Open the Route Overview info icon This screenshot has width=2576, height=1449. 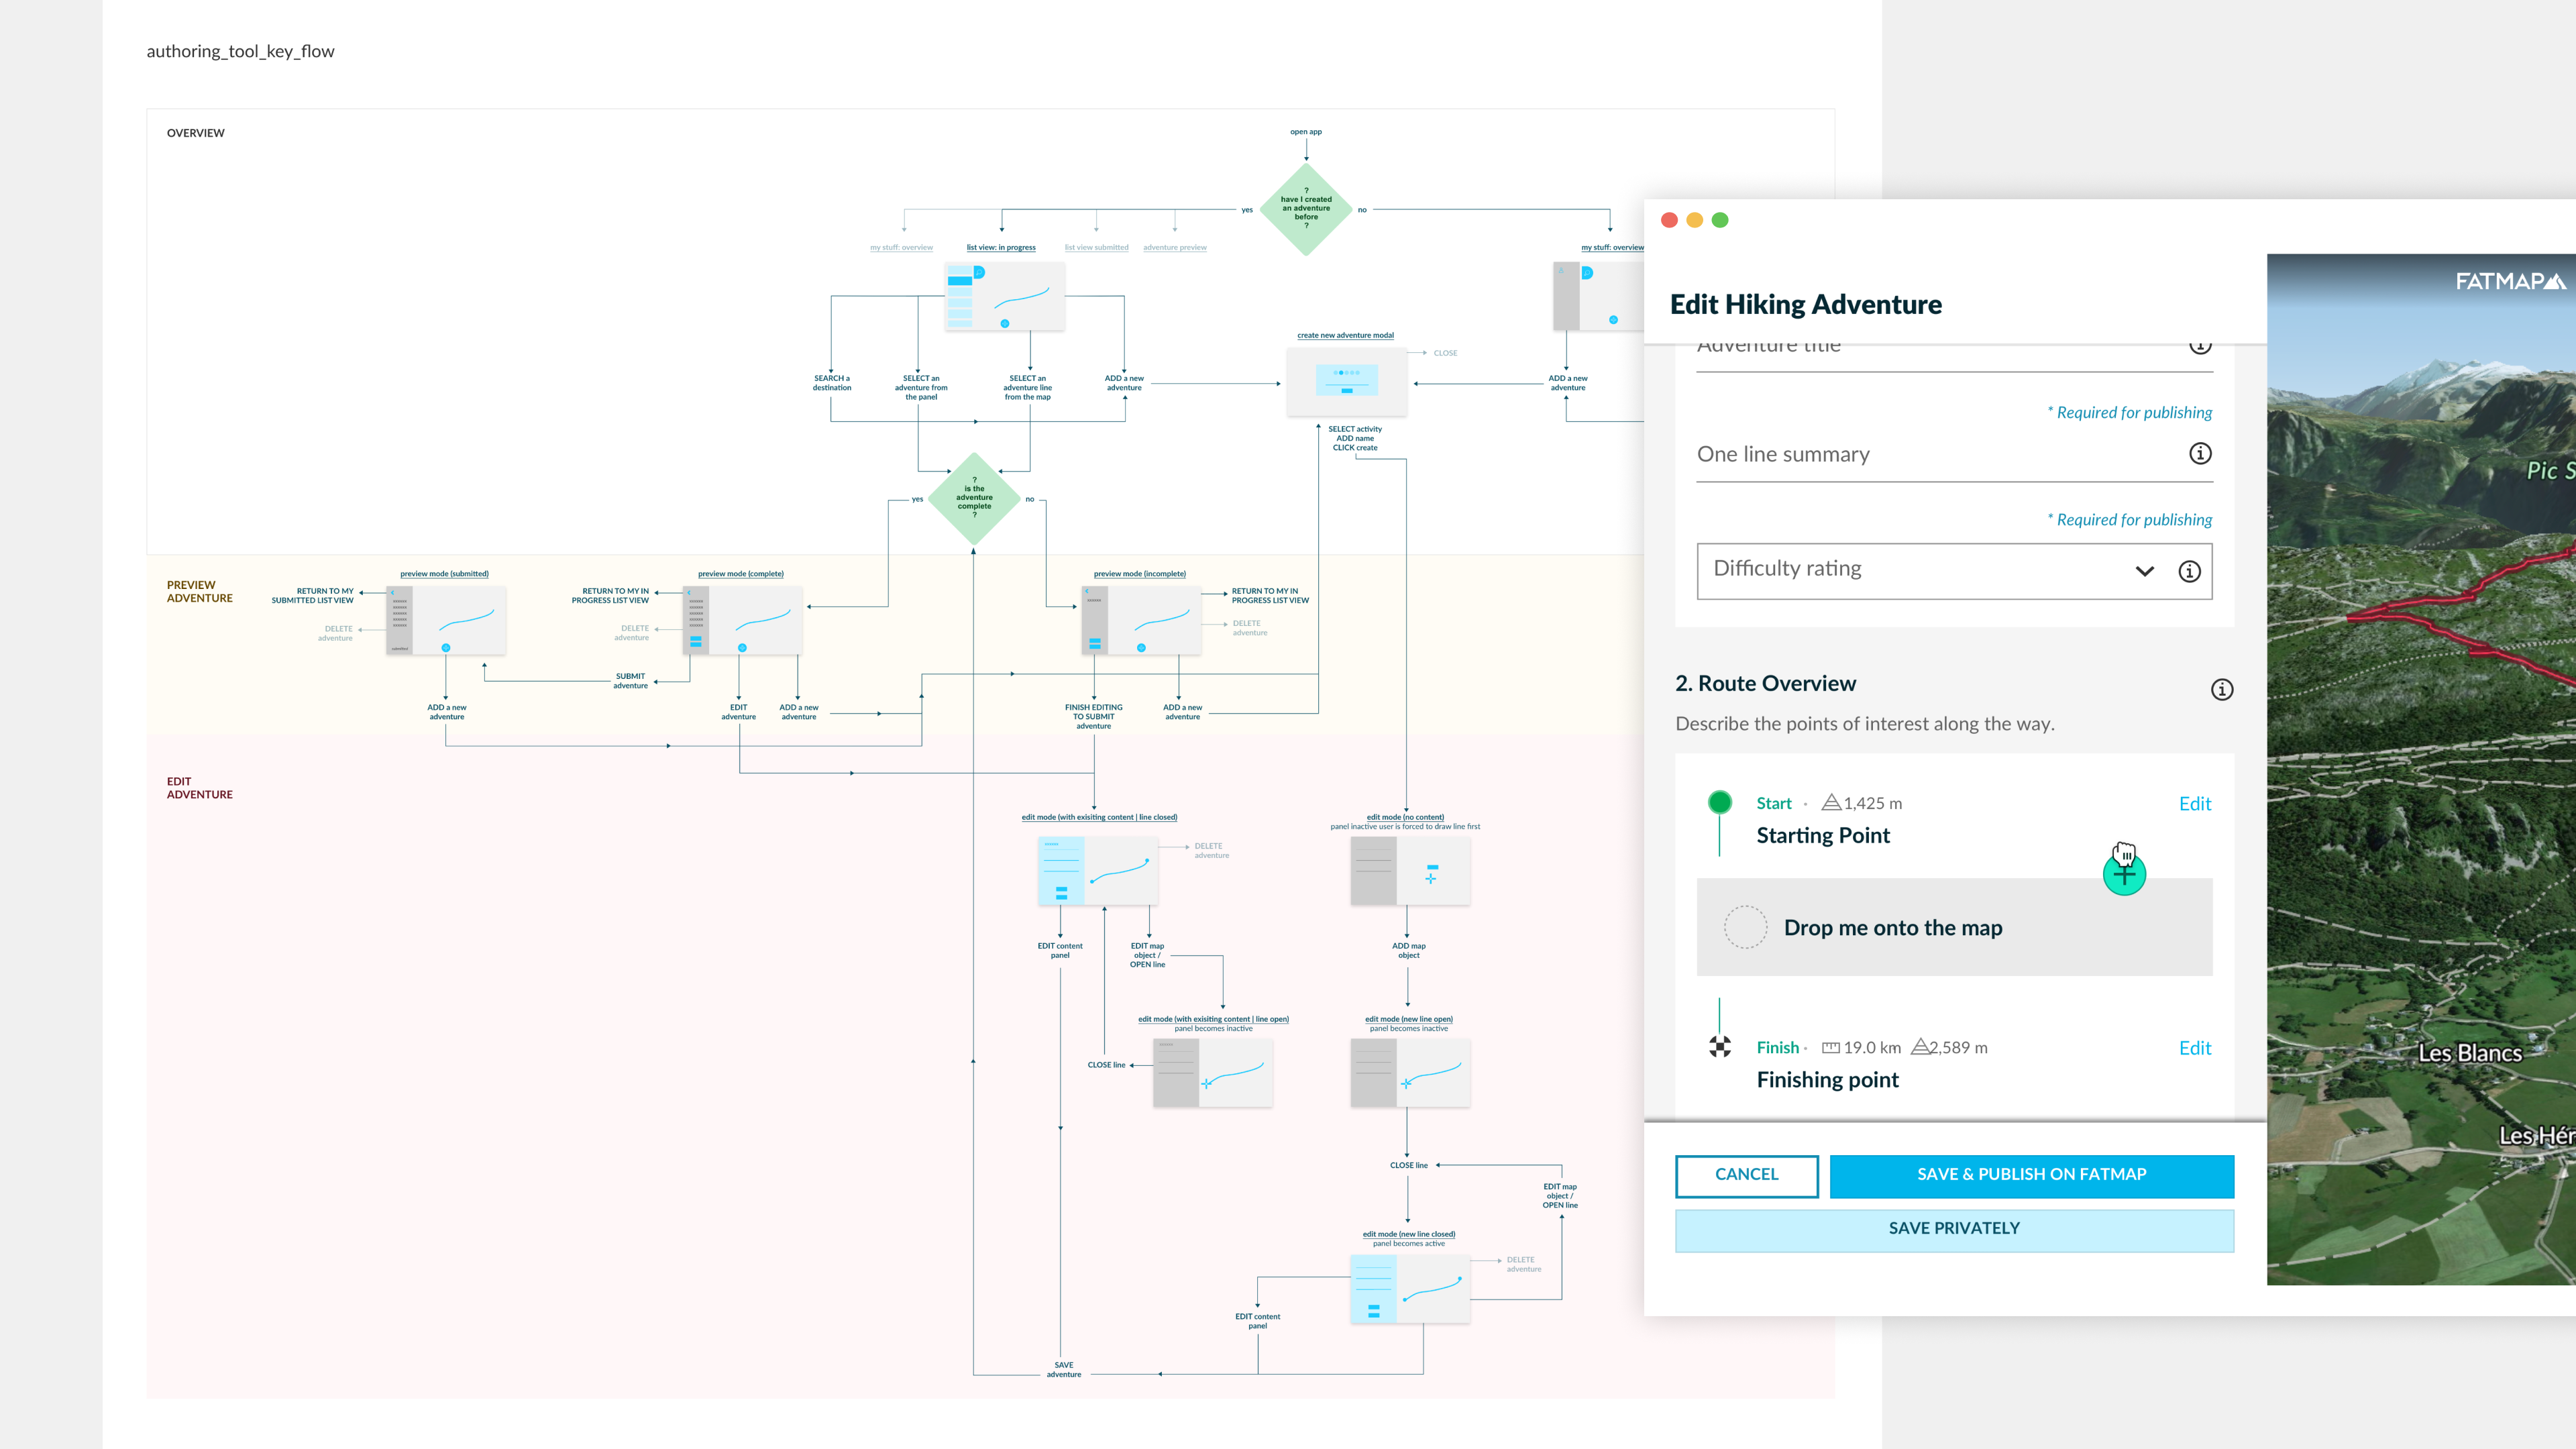[2221, 689]
